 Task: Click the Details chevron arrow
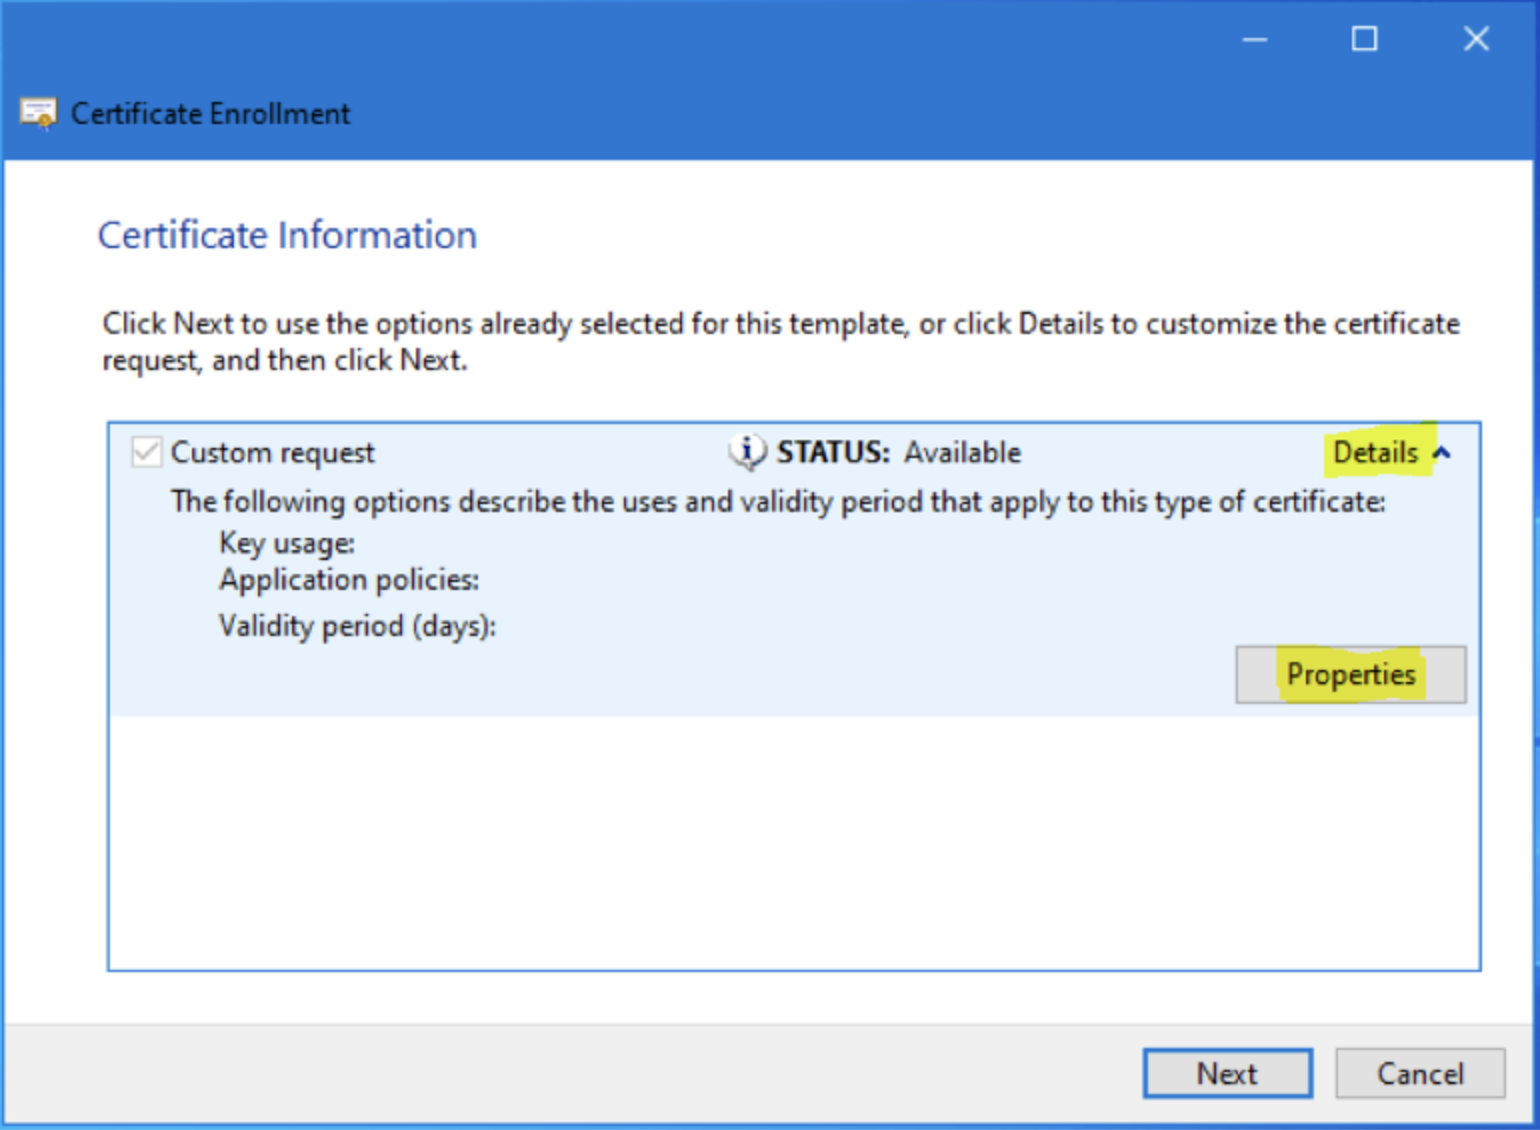pyautogui.click(x=1441, y=453)
